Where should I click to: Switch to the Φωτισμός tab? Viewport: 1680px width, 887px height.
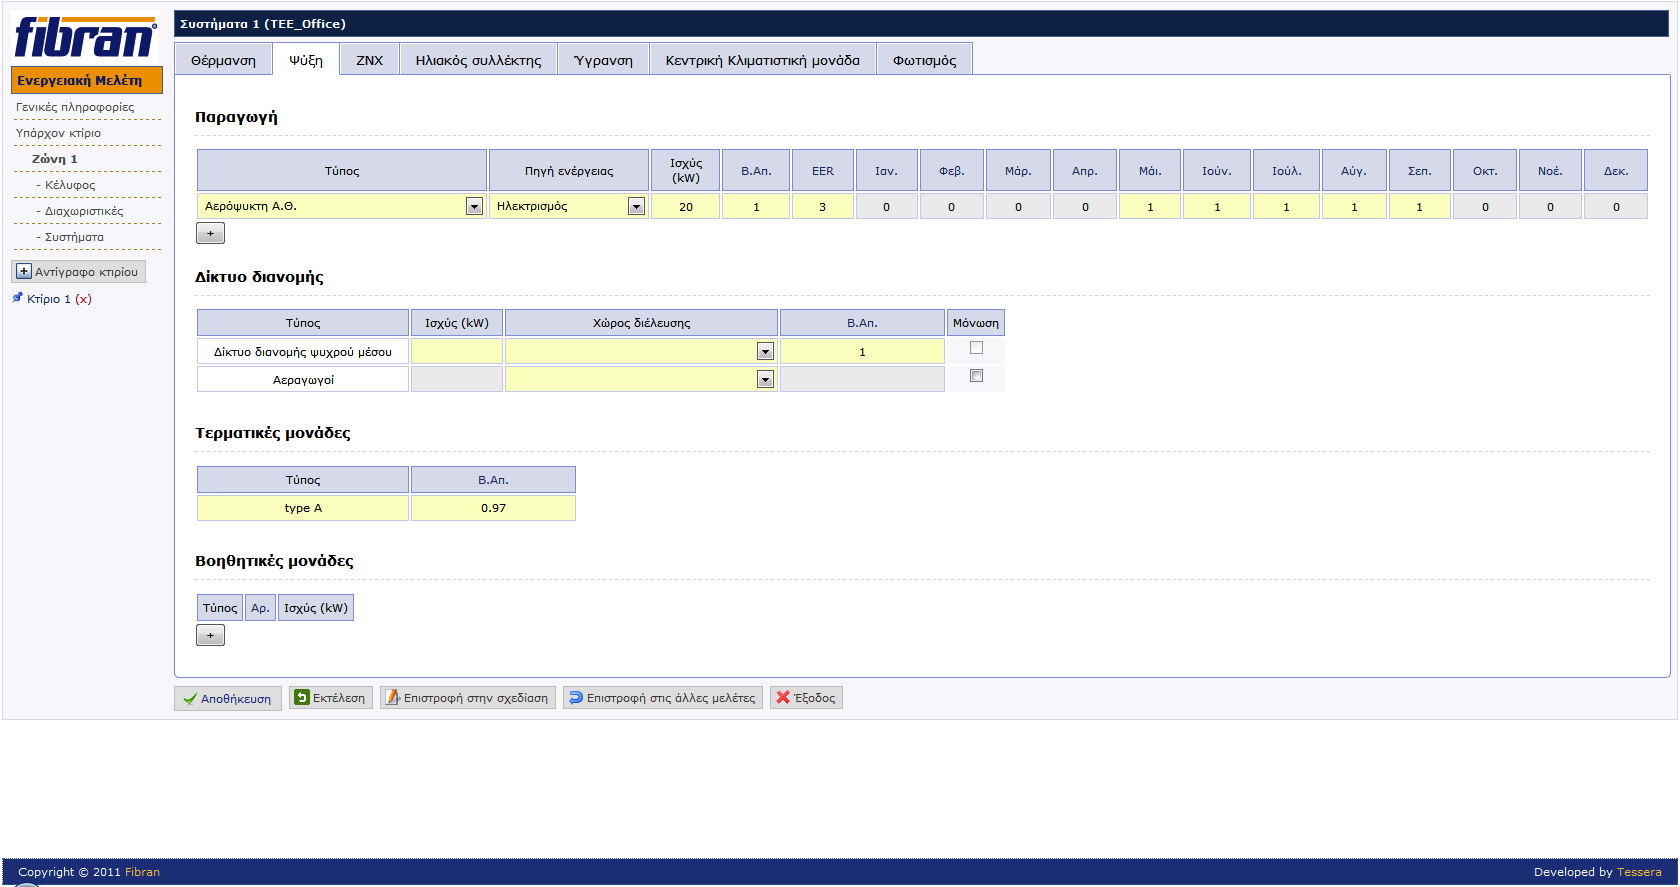point(925,60)
